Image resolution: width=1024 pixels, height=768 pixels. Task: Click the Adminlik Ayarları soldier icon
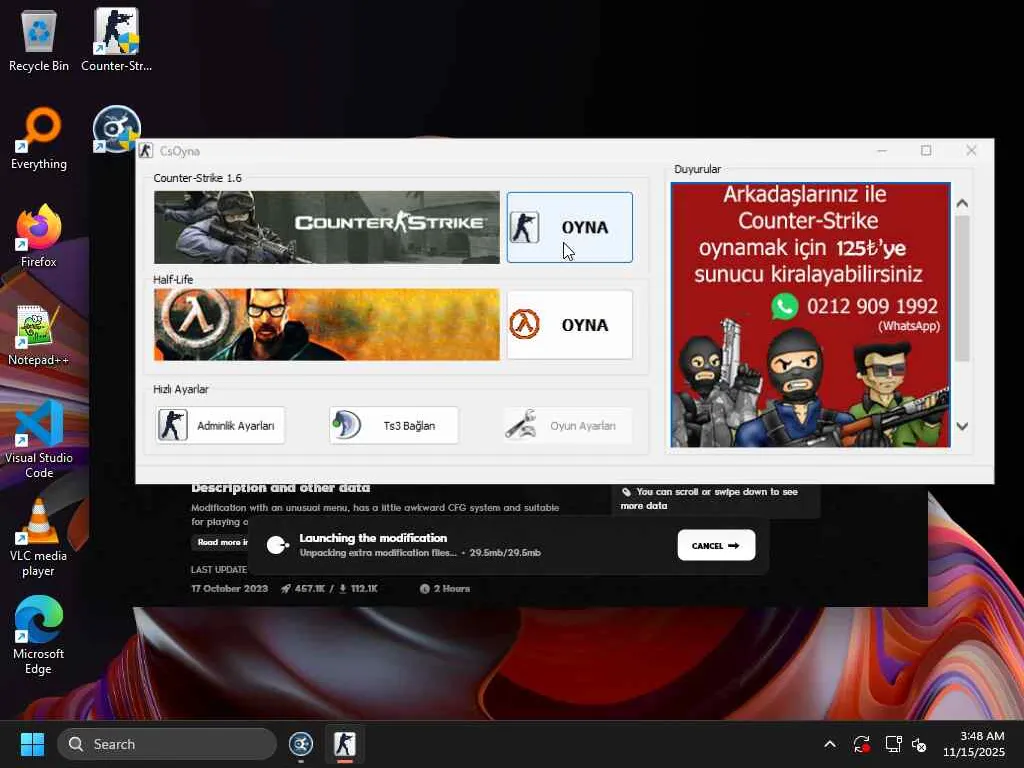172,425
